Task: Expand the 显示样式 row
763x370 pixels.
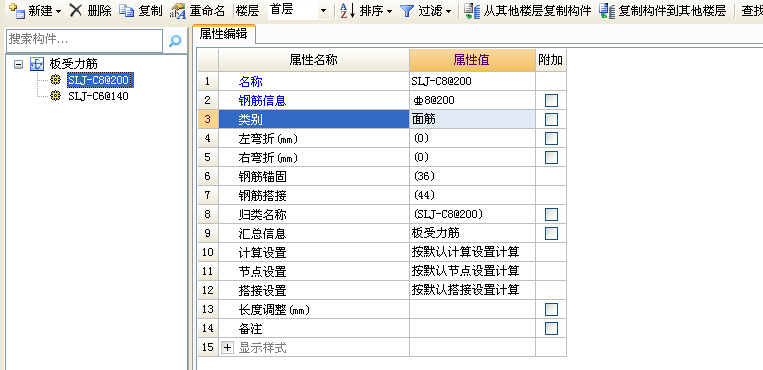Action: pyautogui.click(x=228, y=348)
